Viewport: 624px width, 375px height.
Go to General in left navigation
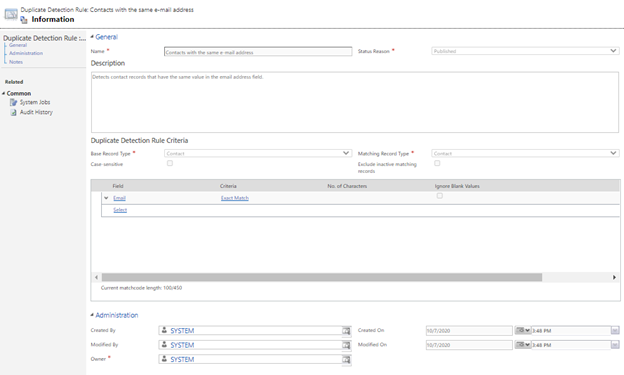(x=18, y=45)
